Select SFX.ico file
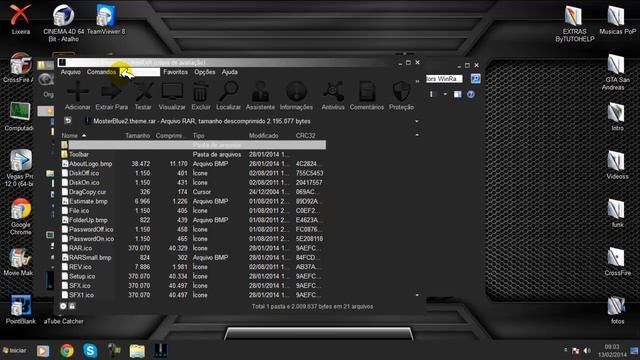The height and width of the screenshot is (360, 640). [x=193, y=286]
